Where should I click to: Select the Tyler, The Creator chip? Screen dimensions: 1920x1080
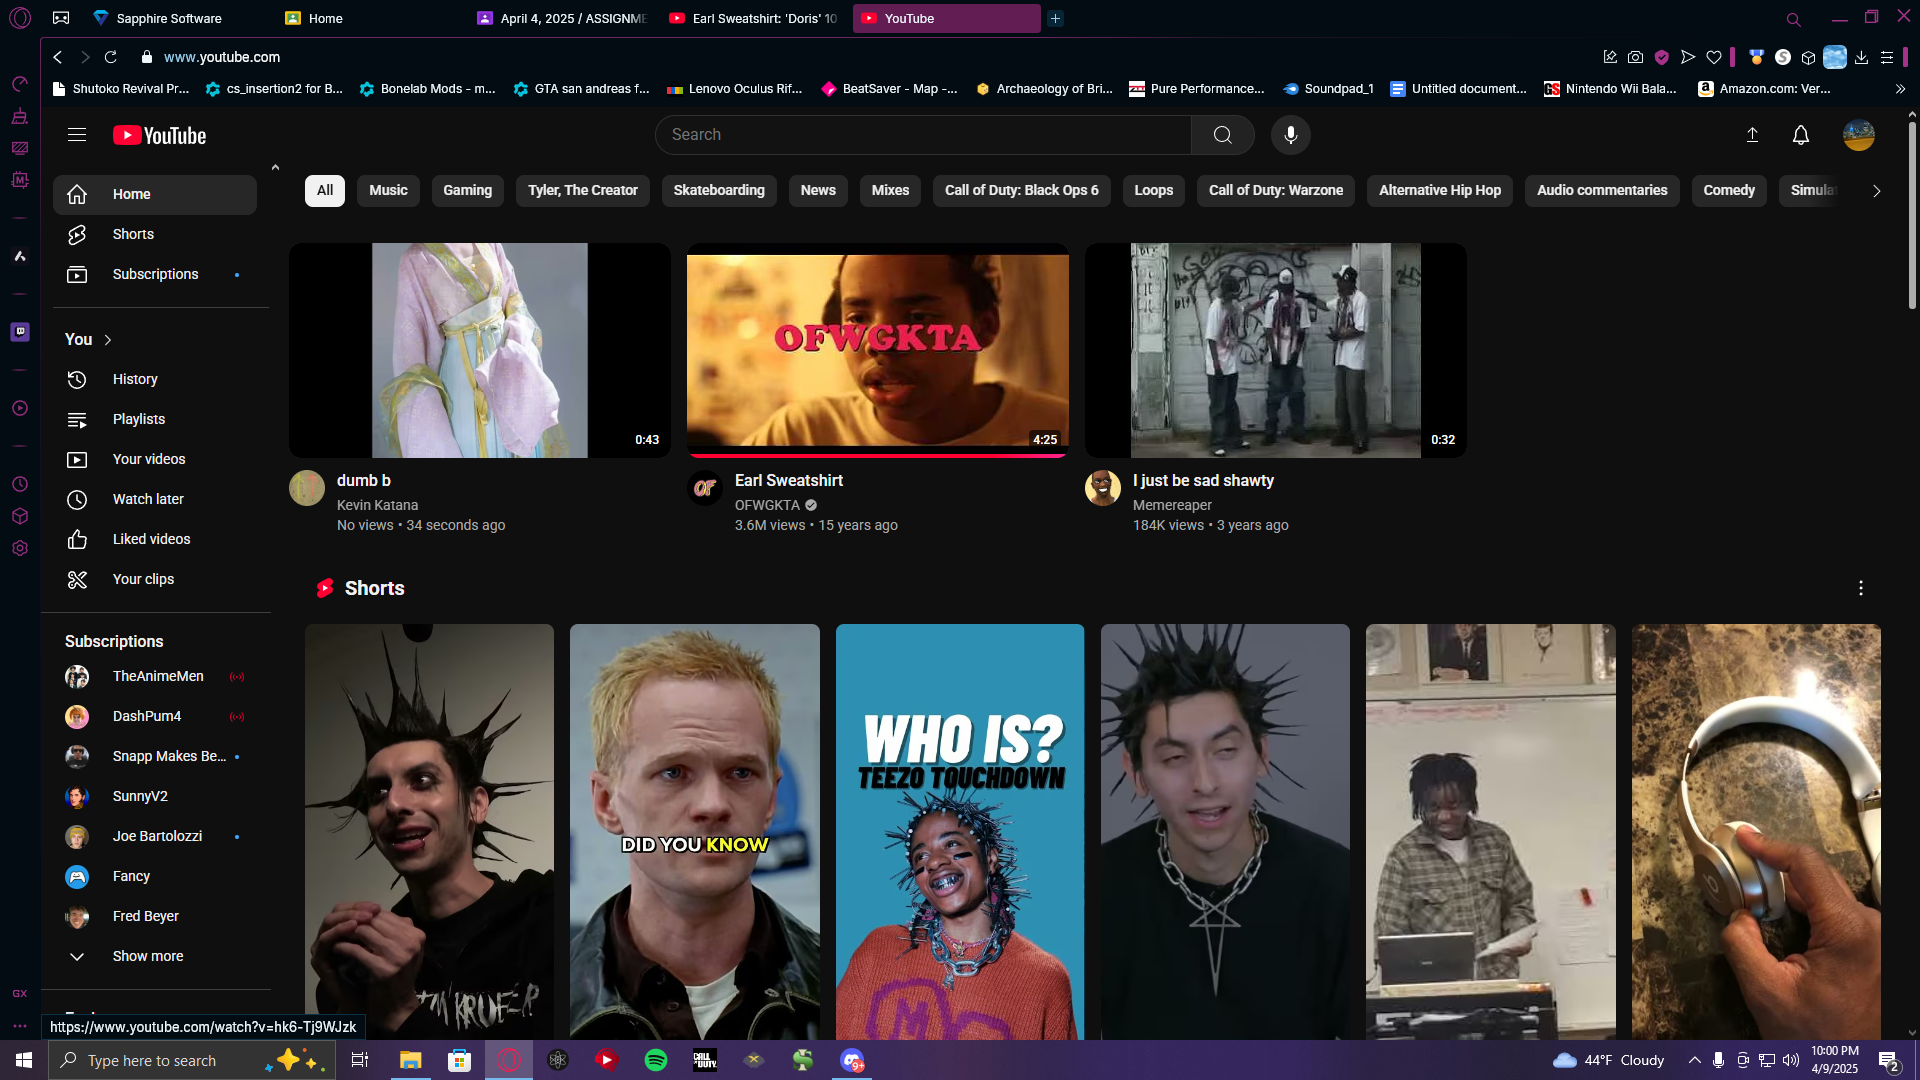[583, 190]
